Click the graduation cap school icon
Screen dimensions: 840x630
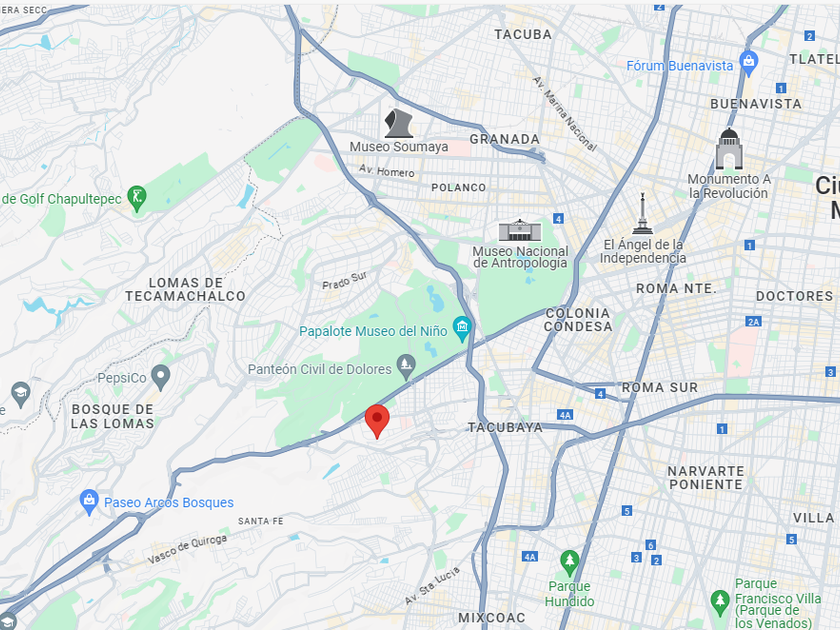tap(20, 395)
